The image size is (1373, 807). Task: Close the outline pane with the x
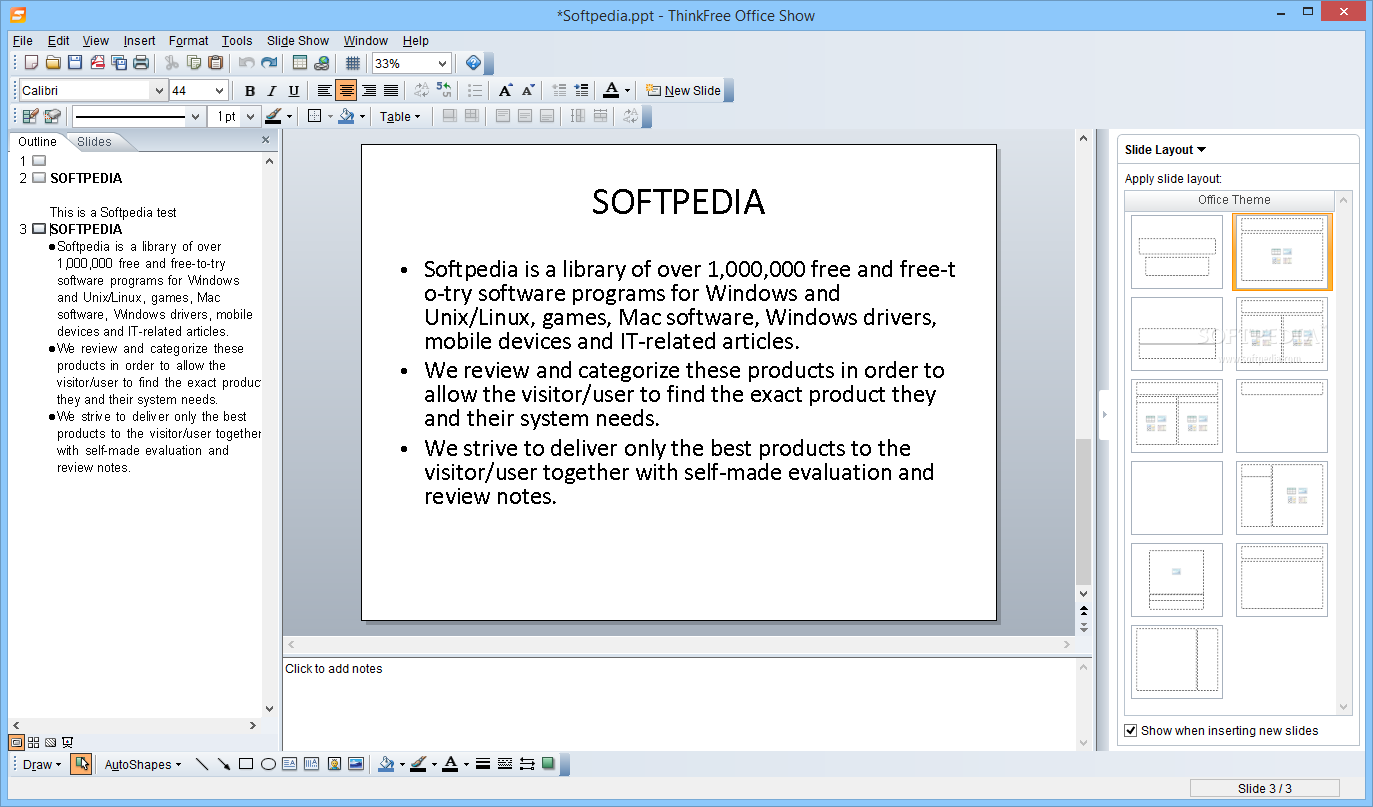click(x=266, y=140)
